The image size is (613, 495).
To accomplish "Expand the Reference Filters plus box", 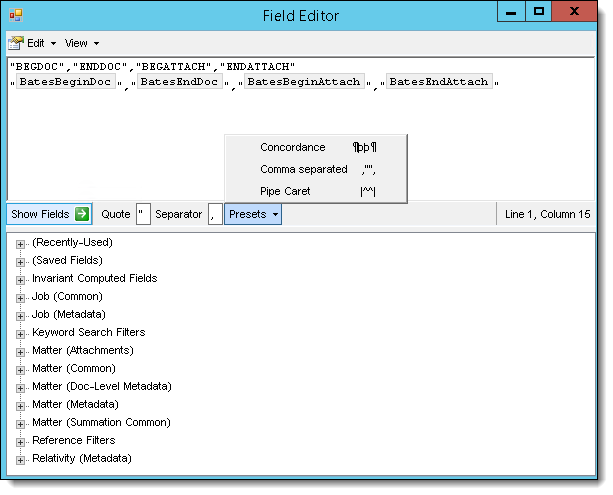I will [x=20, y=442].
